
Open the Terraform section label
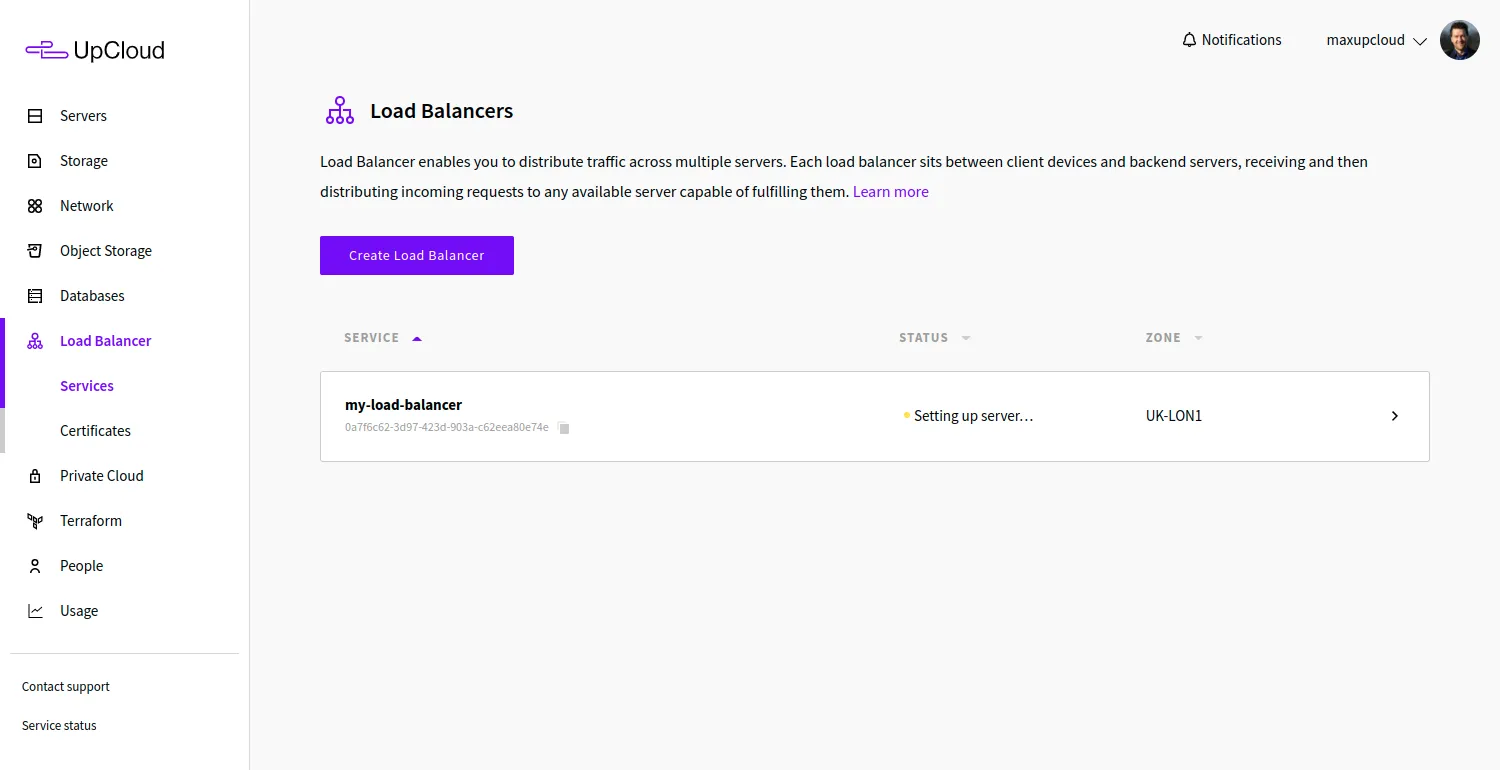(91, 521)
